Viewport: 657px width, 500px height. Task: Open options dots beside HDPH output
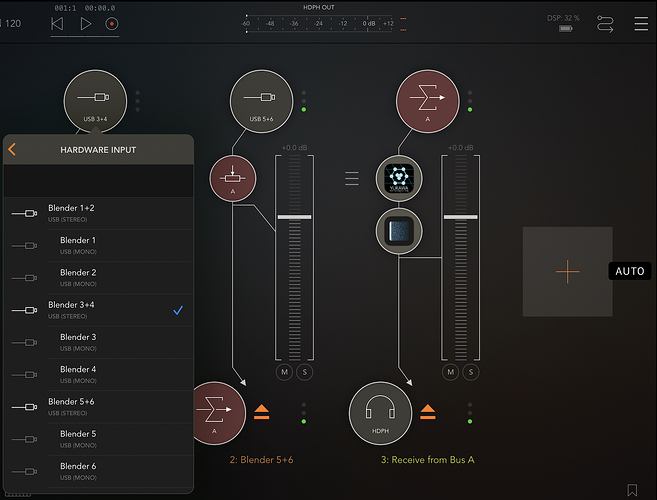tap(470, 413)
